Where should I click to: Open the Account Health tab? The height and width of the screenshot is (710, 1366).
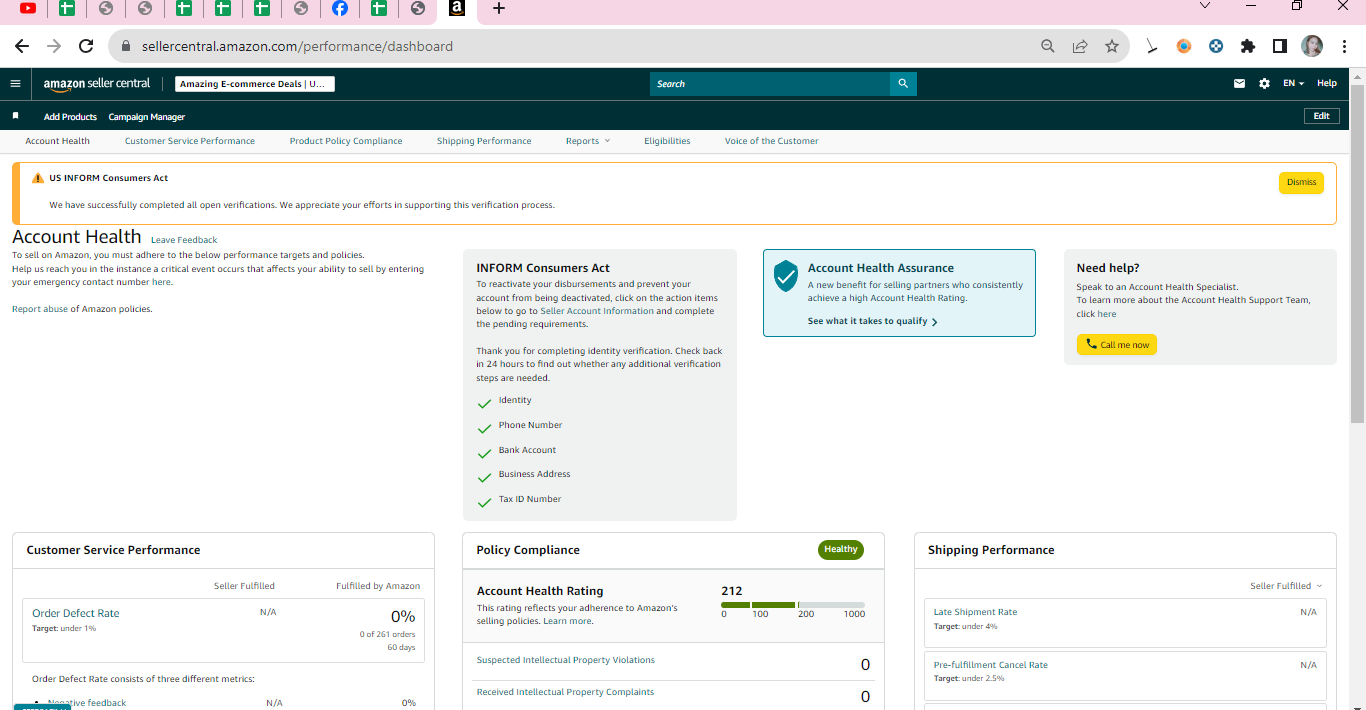click(57, 141)
